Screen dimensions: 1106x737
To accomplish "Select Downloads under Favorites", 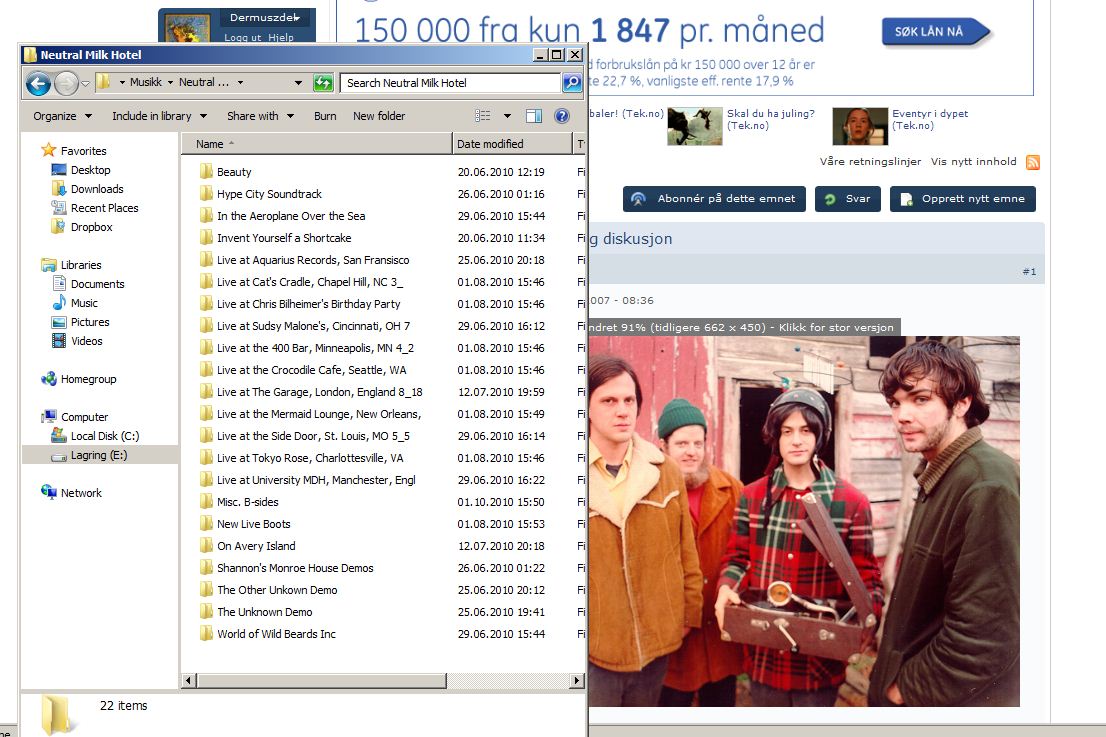I will point(97,189).
